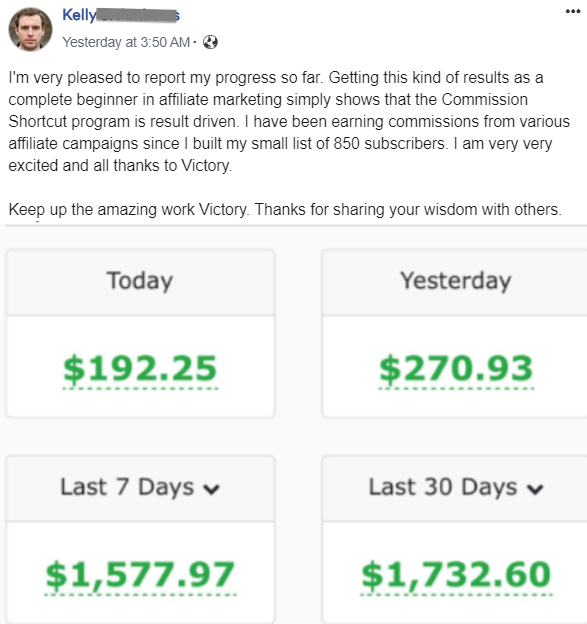Click the Today earnings card body
The height and width of the screenshot is (624, 587).
(140, 367)
